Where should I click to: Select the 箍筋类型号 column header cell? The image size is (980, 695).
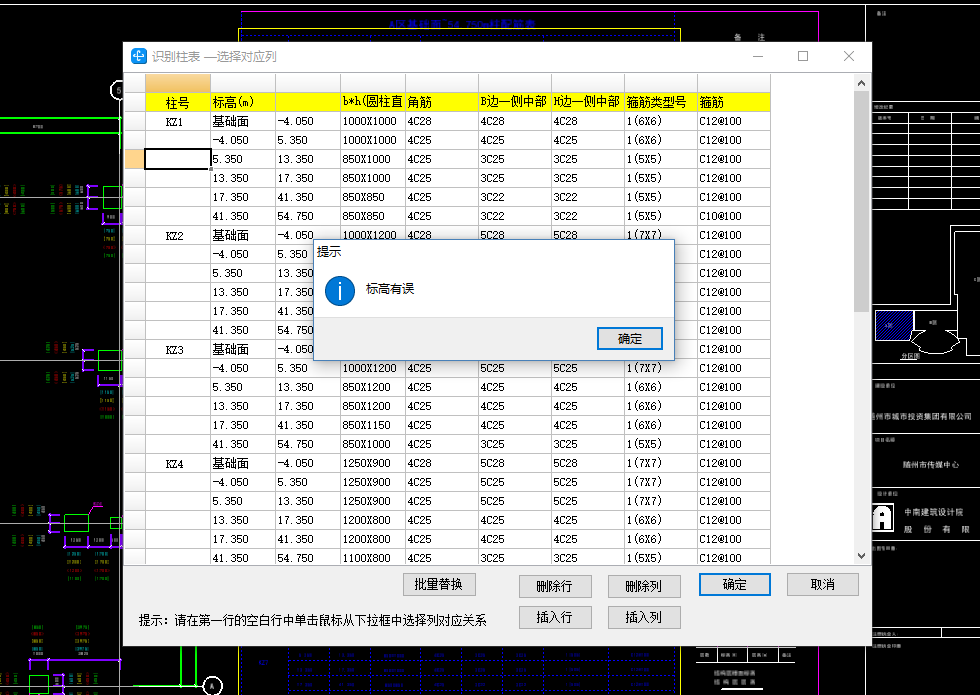point(660,102)
